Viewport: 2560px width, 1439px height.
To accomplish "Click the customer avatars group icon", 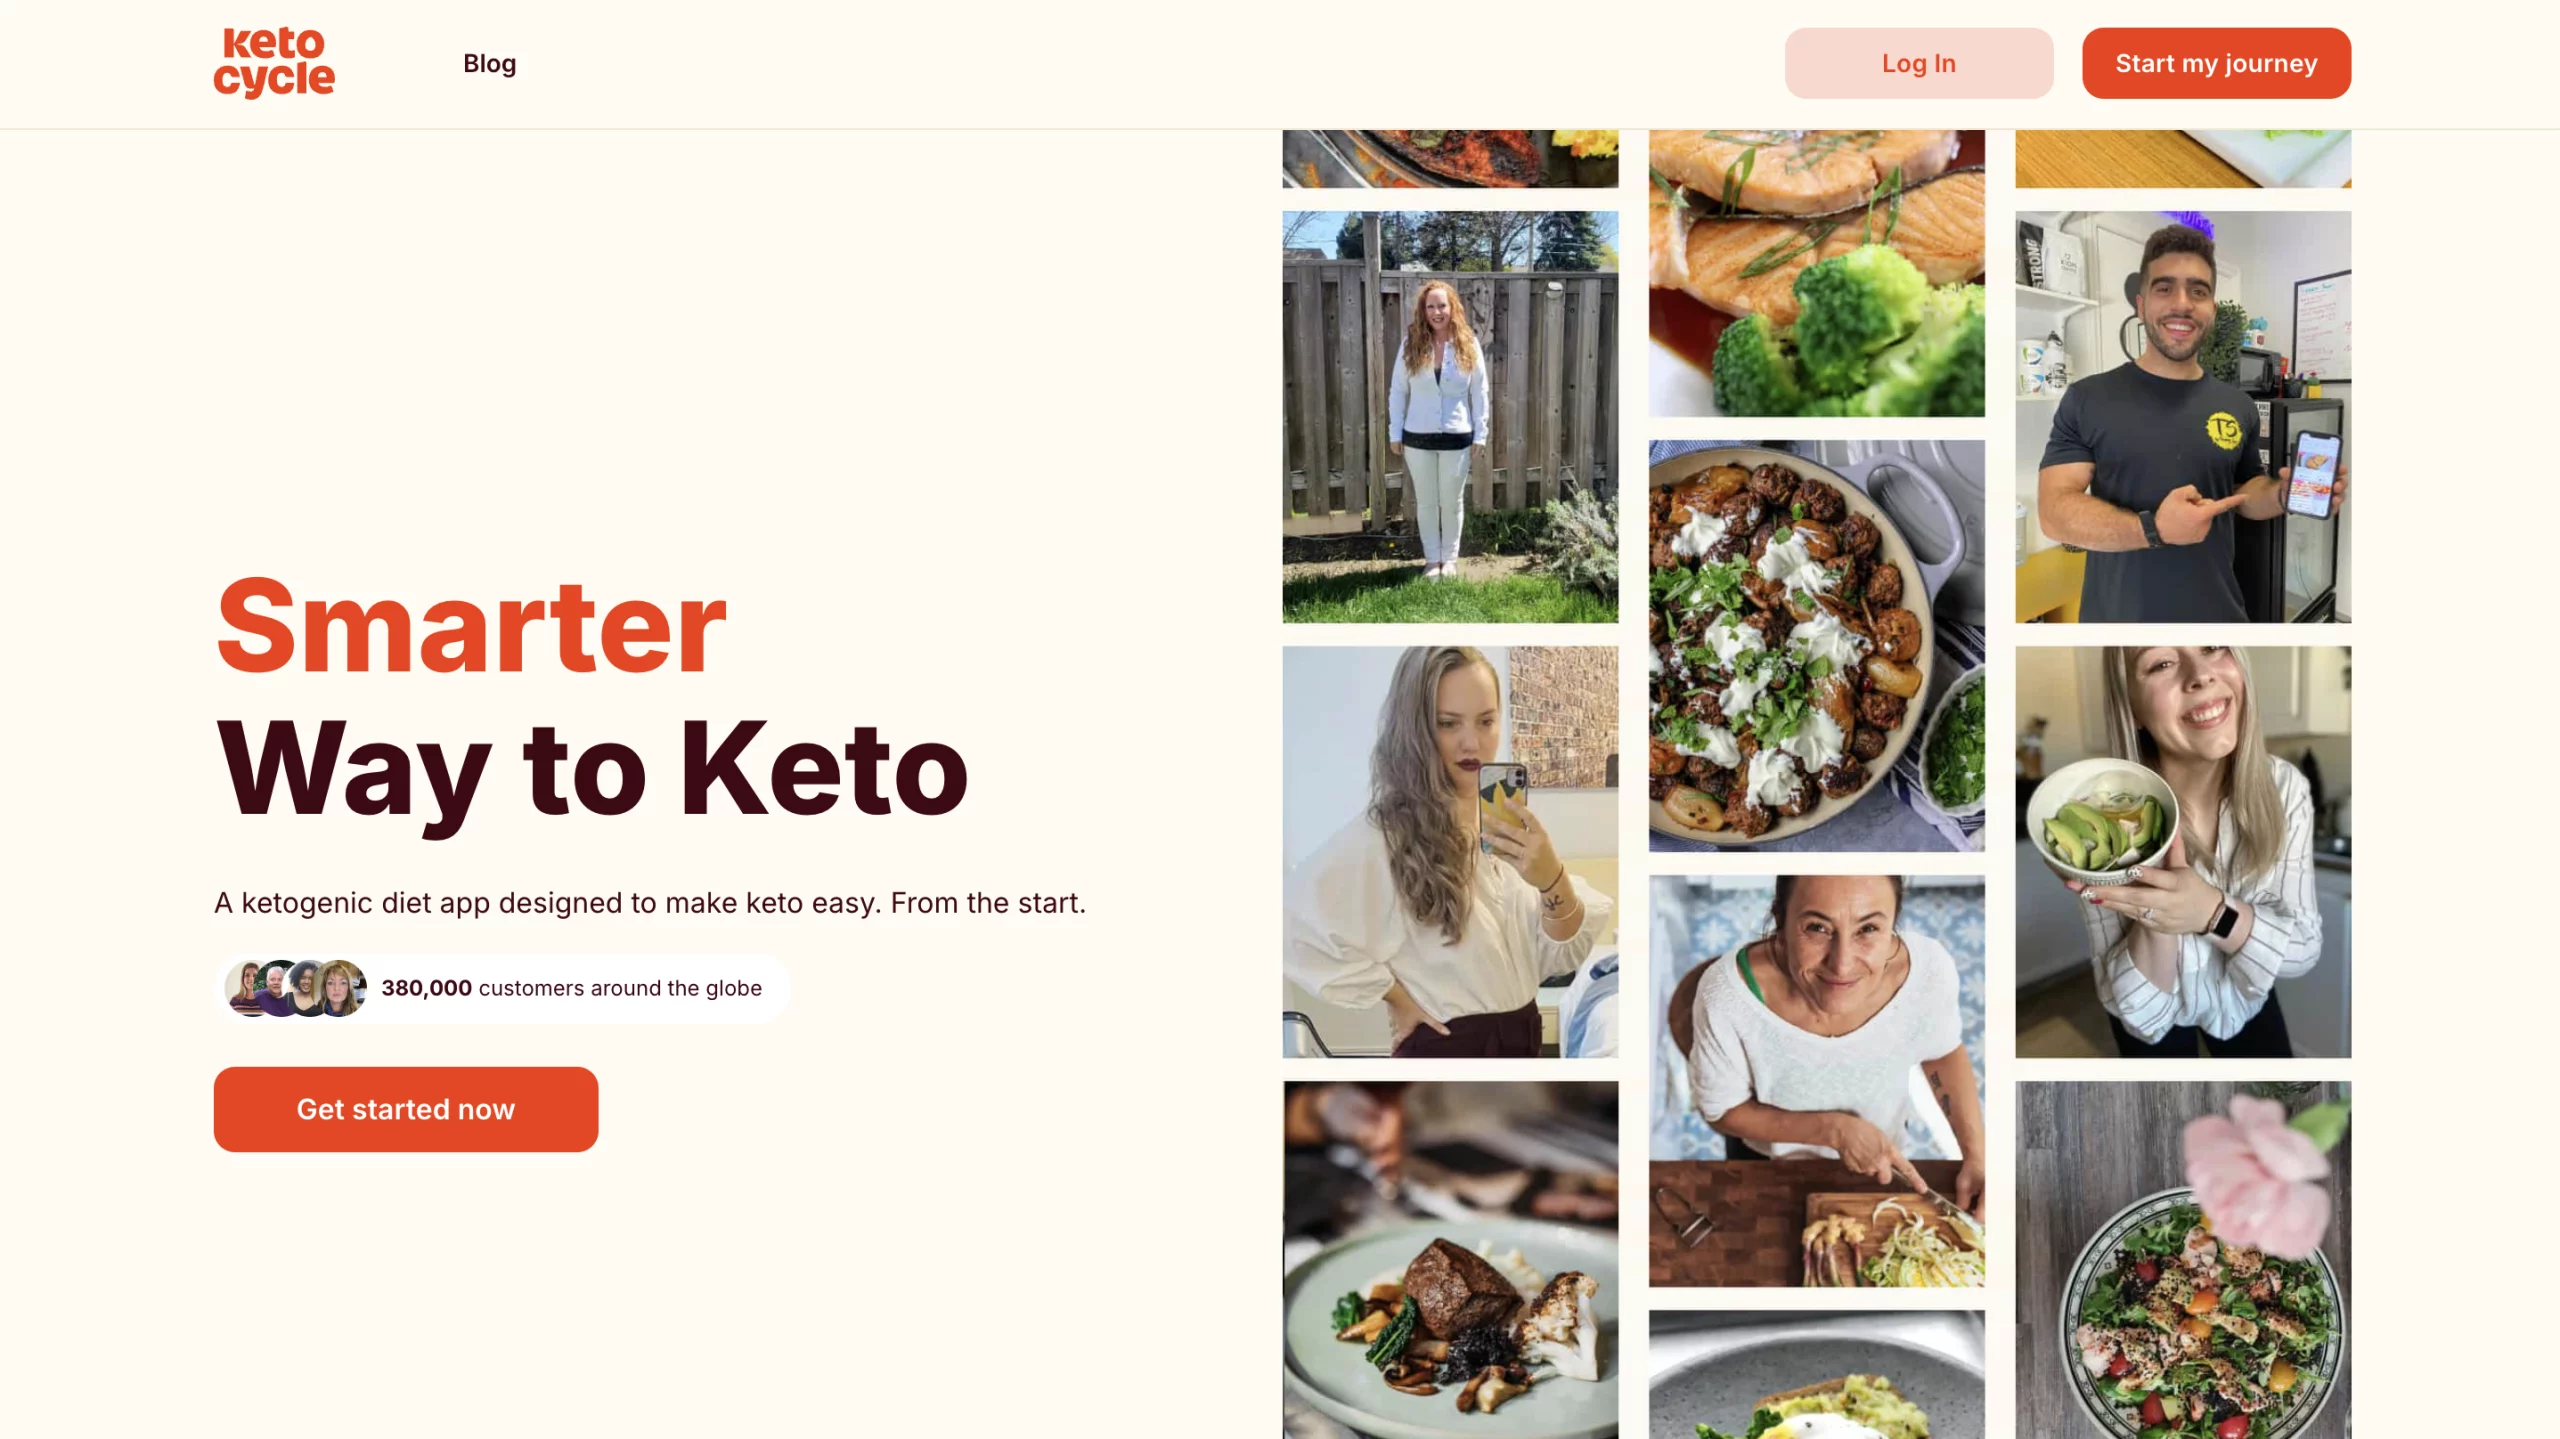I will pyautogui.click(x=296, y=988).
